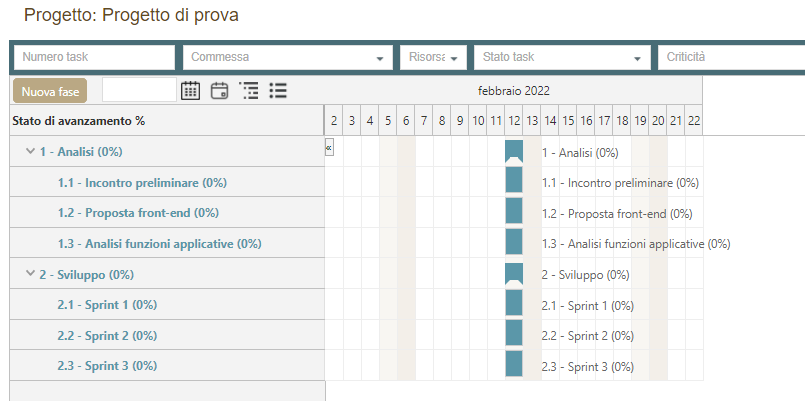Open the Commessa dropdown
805x401 pixels.
click(x=288, y=58)
